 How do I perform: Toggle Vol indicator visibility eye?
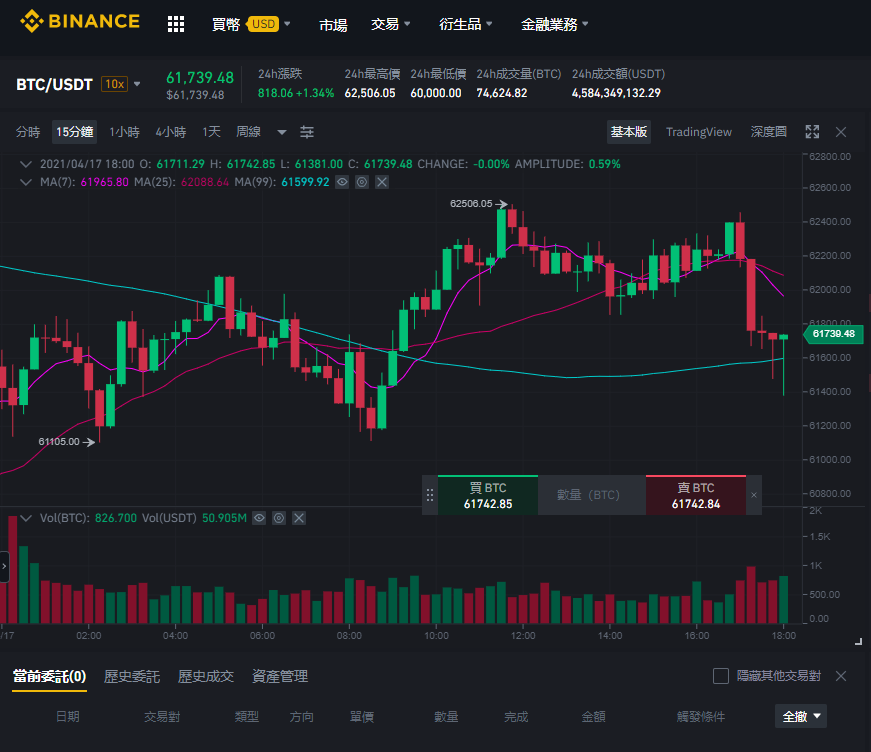pyautogui.click(x=259, y=518)
